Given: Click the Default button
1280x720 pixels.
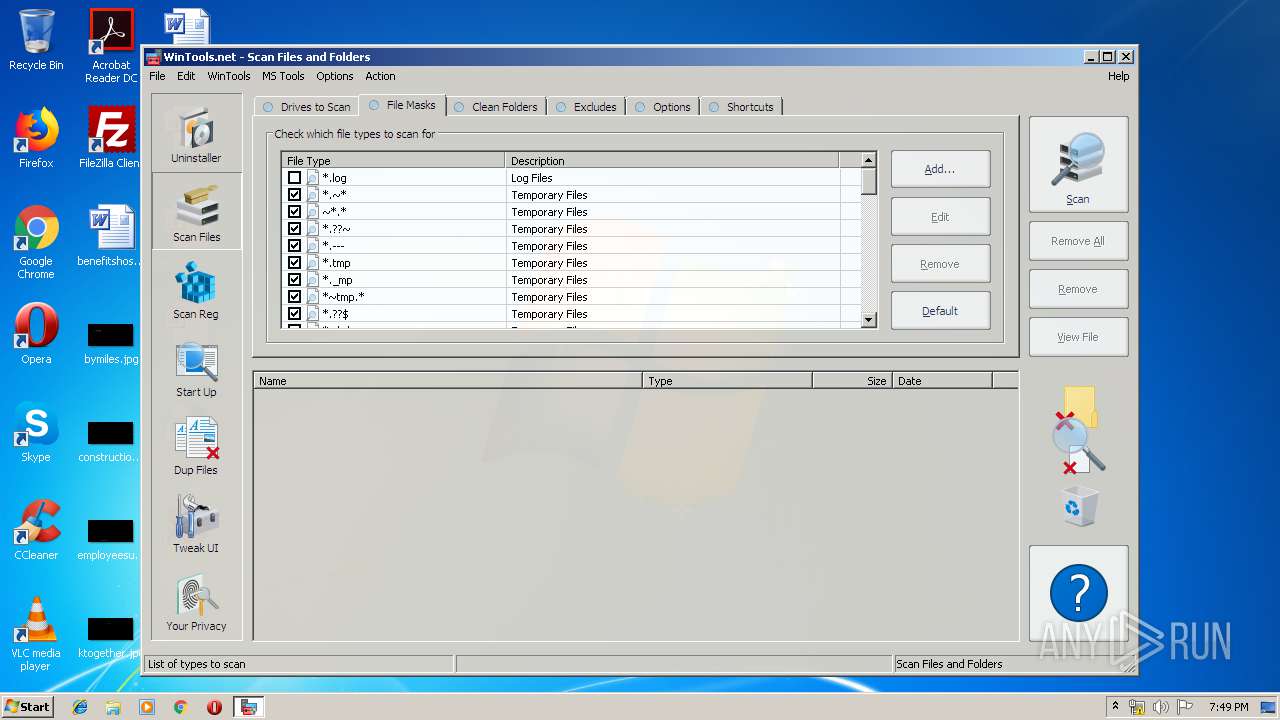Looking at the screenshot, I should click(x=940, y=311).
